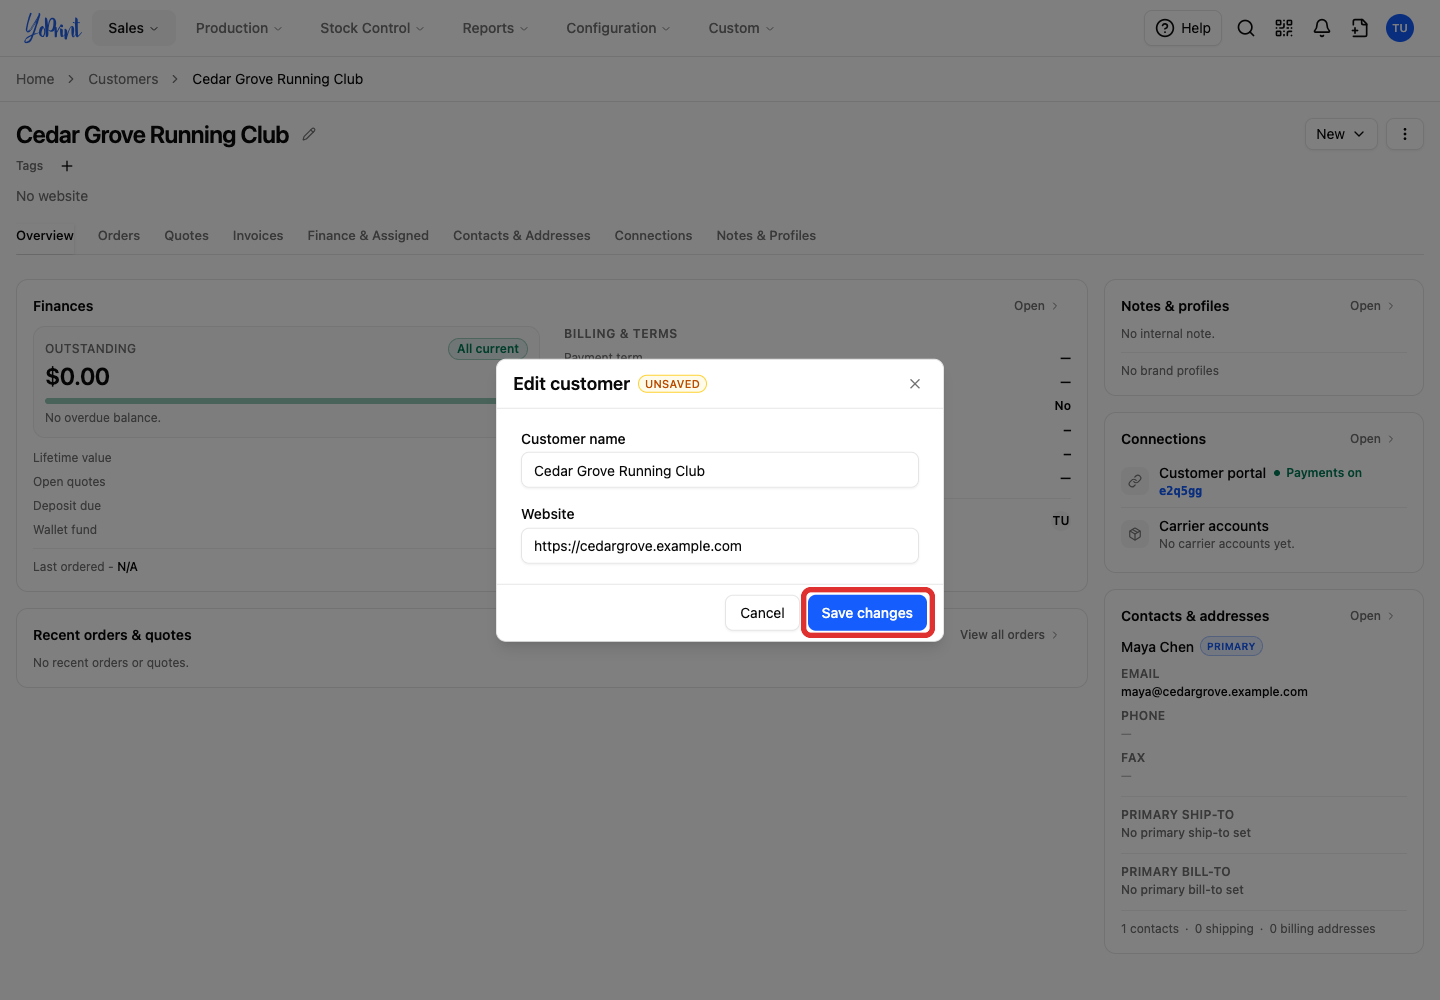Click the document export icon in header
The height and width of the screenshot is (1000, 1440).
click(1360, 28)
